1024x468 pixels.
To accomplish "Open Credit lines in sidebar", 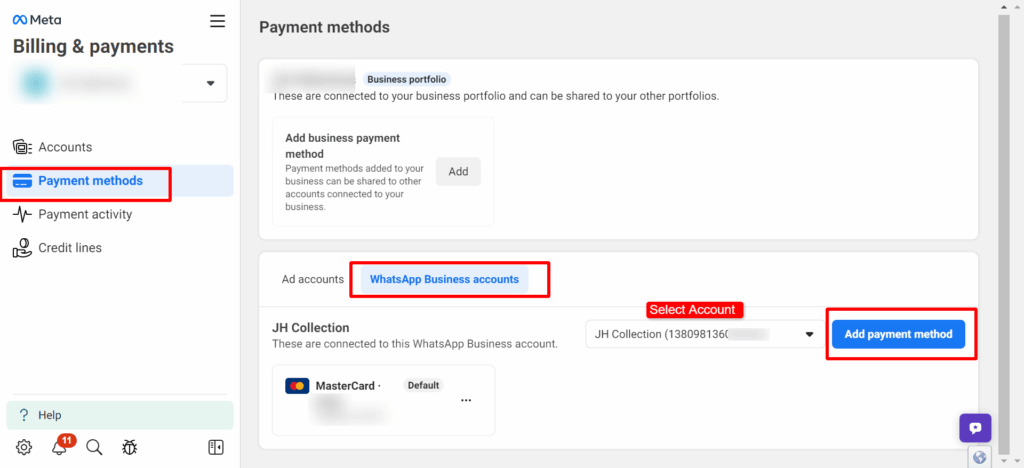I will pyautogui.click(x=70, y=247).
